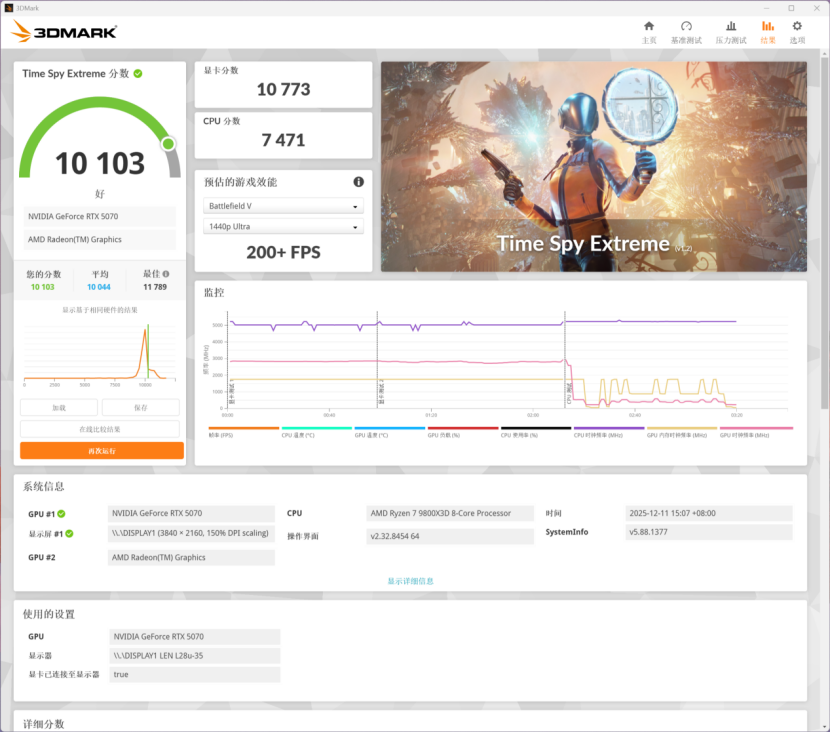Open the Benchmarks gauge icon
Screen dimensions: 830x732
point(686,26)
